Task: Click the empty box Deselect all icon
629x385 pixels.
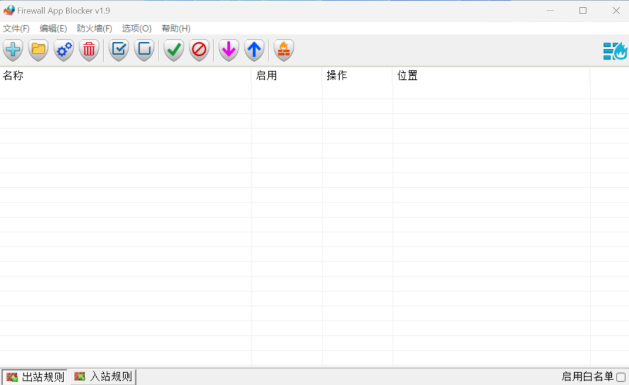Action: tap(144, 50)
